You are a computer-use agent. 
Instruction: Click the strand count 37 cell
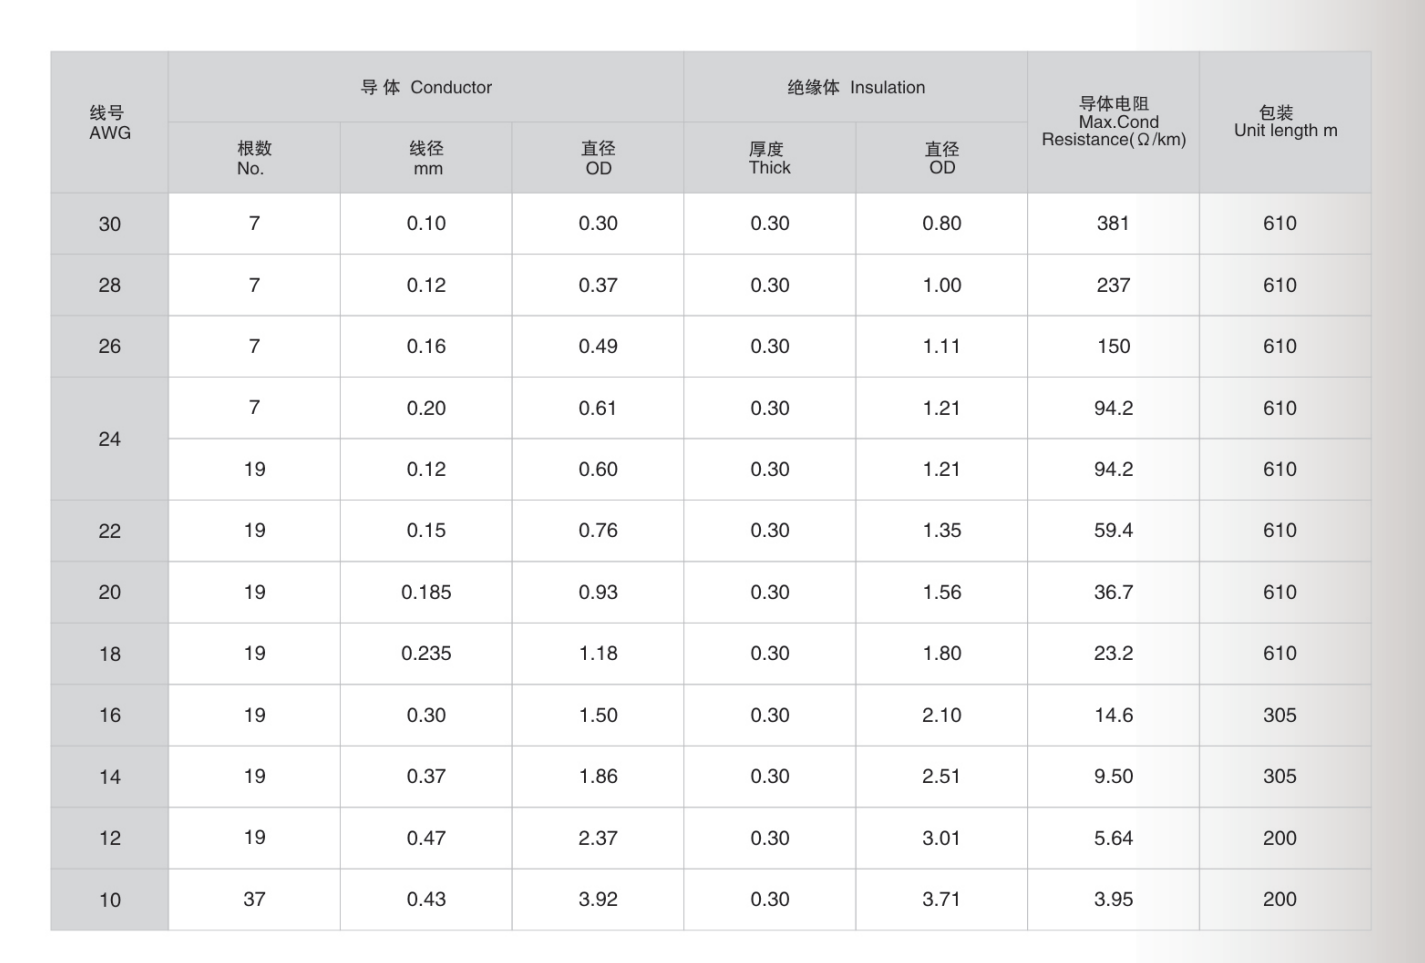[x=254, y=900]
